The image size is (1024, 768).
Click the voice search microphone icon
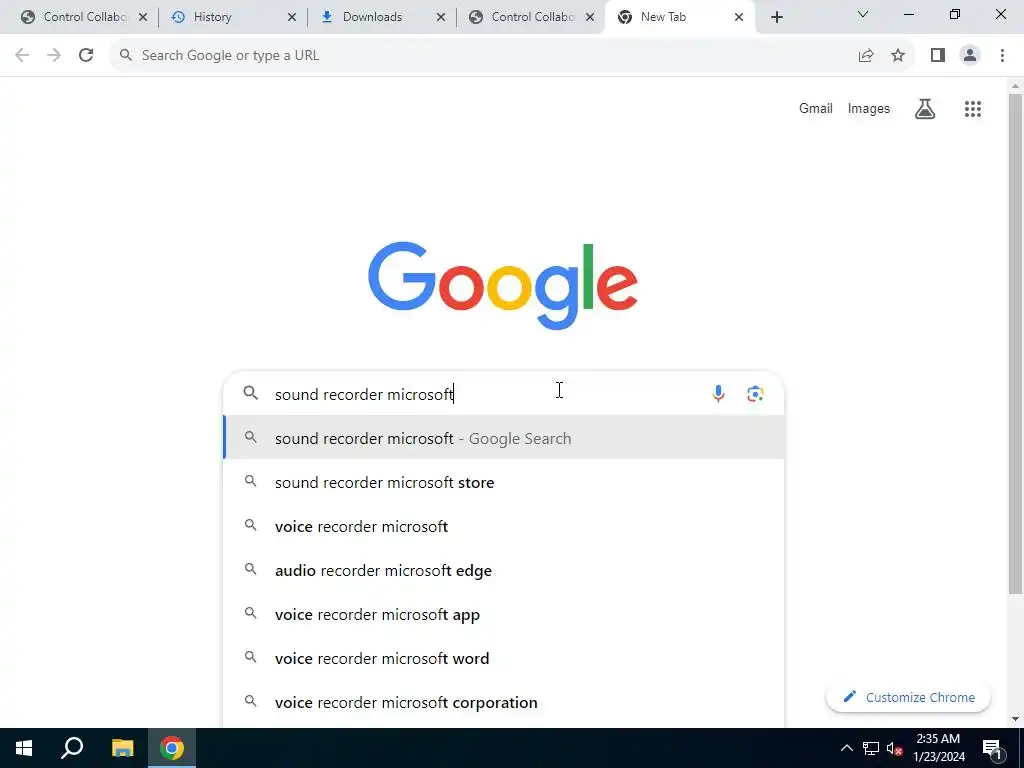pos(718,393)
